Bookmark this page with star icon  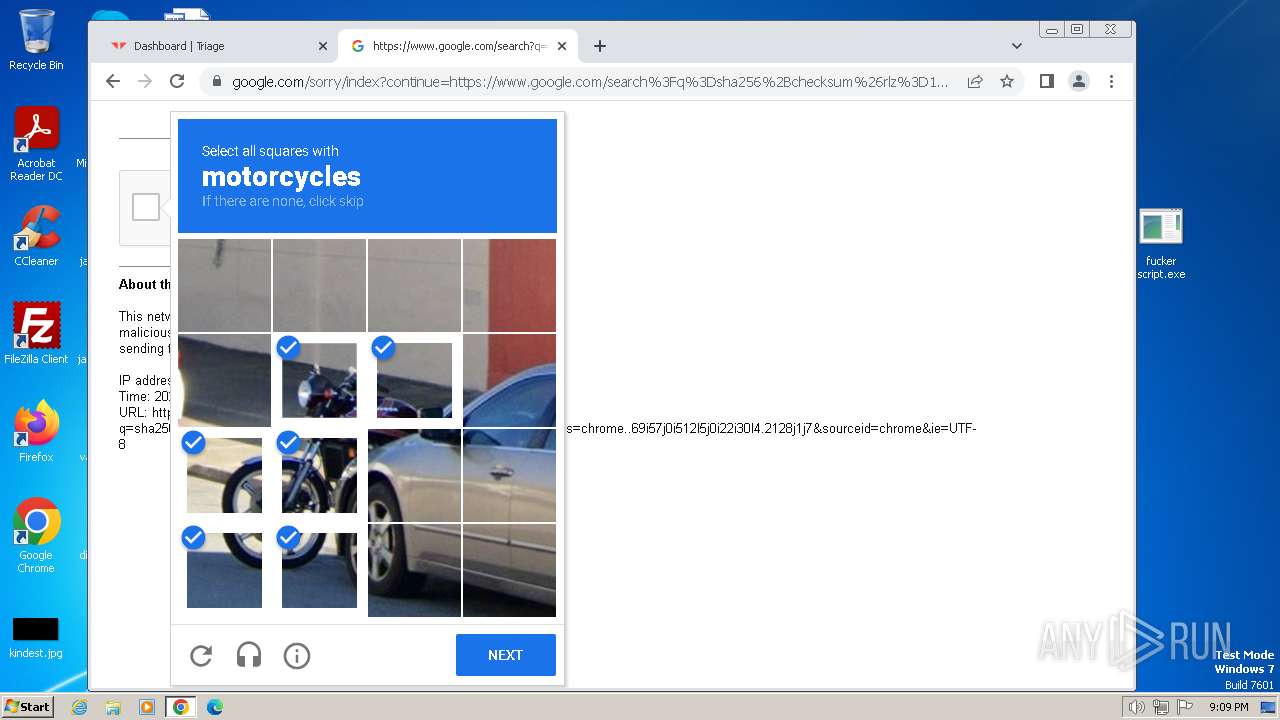tap(1007, 82)
